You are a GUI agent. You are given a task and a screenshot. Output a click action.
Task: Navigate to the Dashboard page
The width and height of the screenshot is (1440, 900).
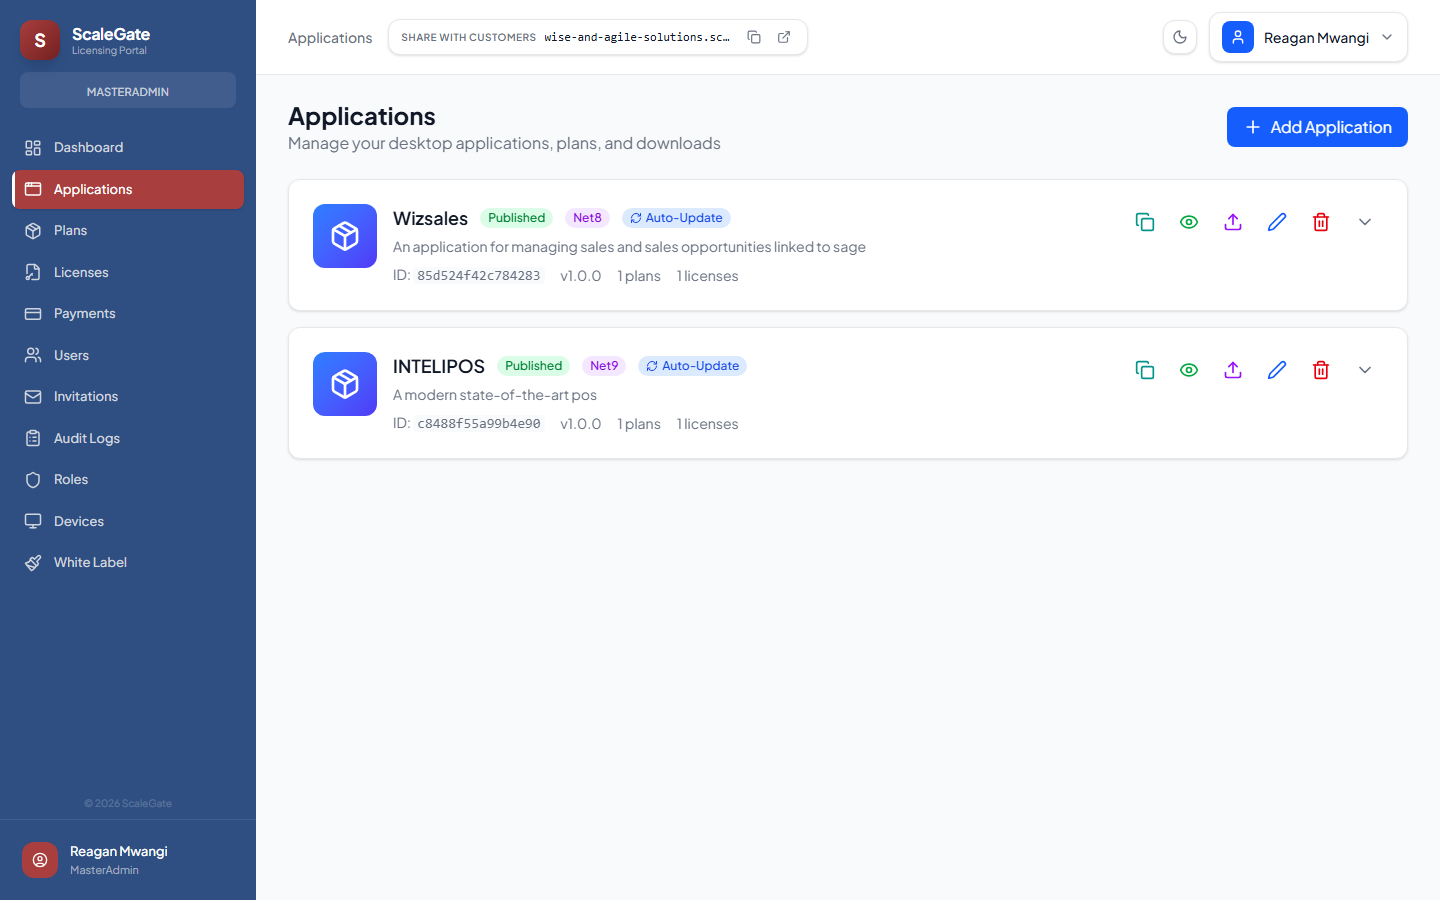click(86, 147)
